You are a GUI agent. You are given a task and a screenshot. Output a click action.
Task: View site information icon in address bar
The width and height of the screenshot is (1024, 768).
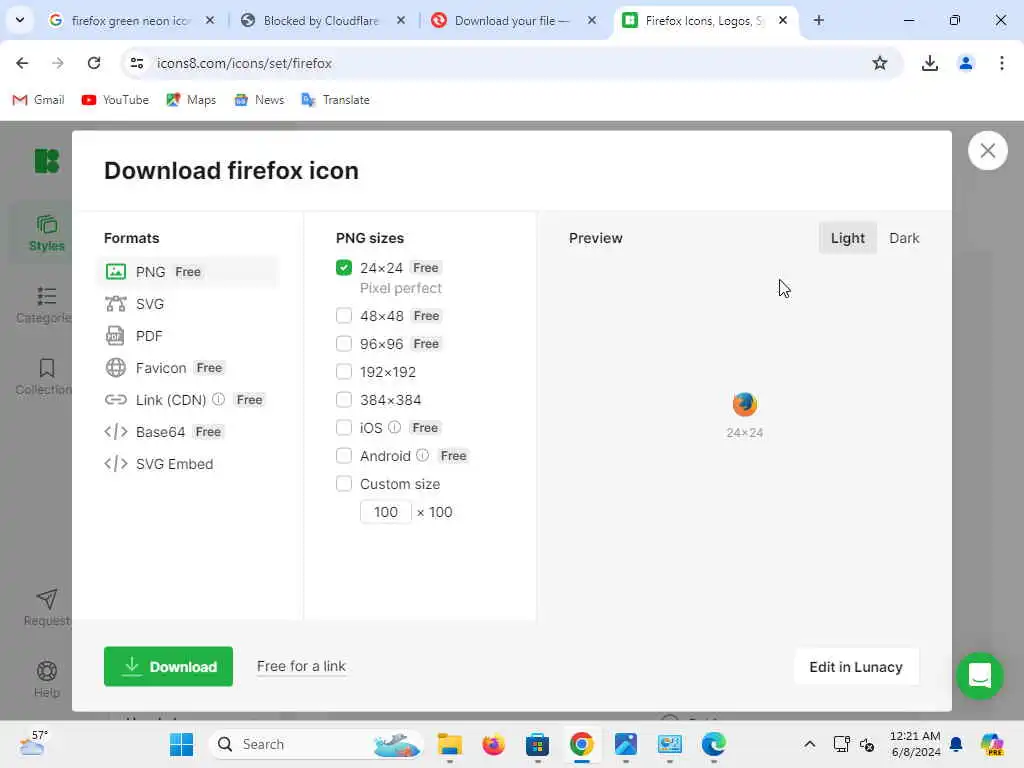pyautogui.click(x=136, y=63)
